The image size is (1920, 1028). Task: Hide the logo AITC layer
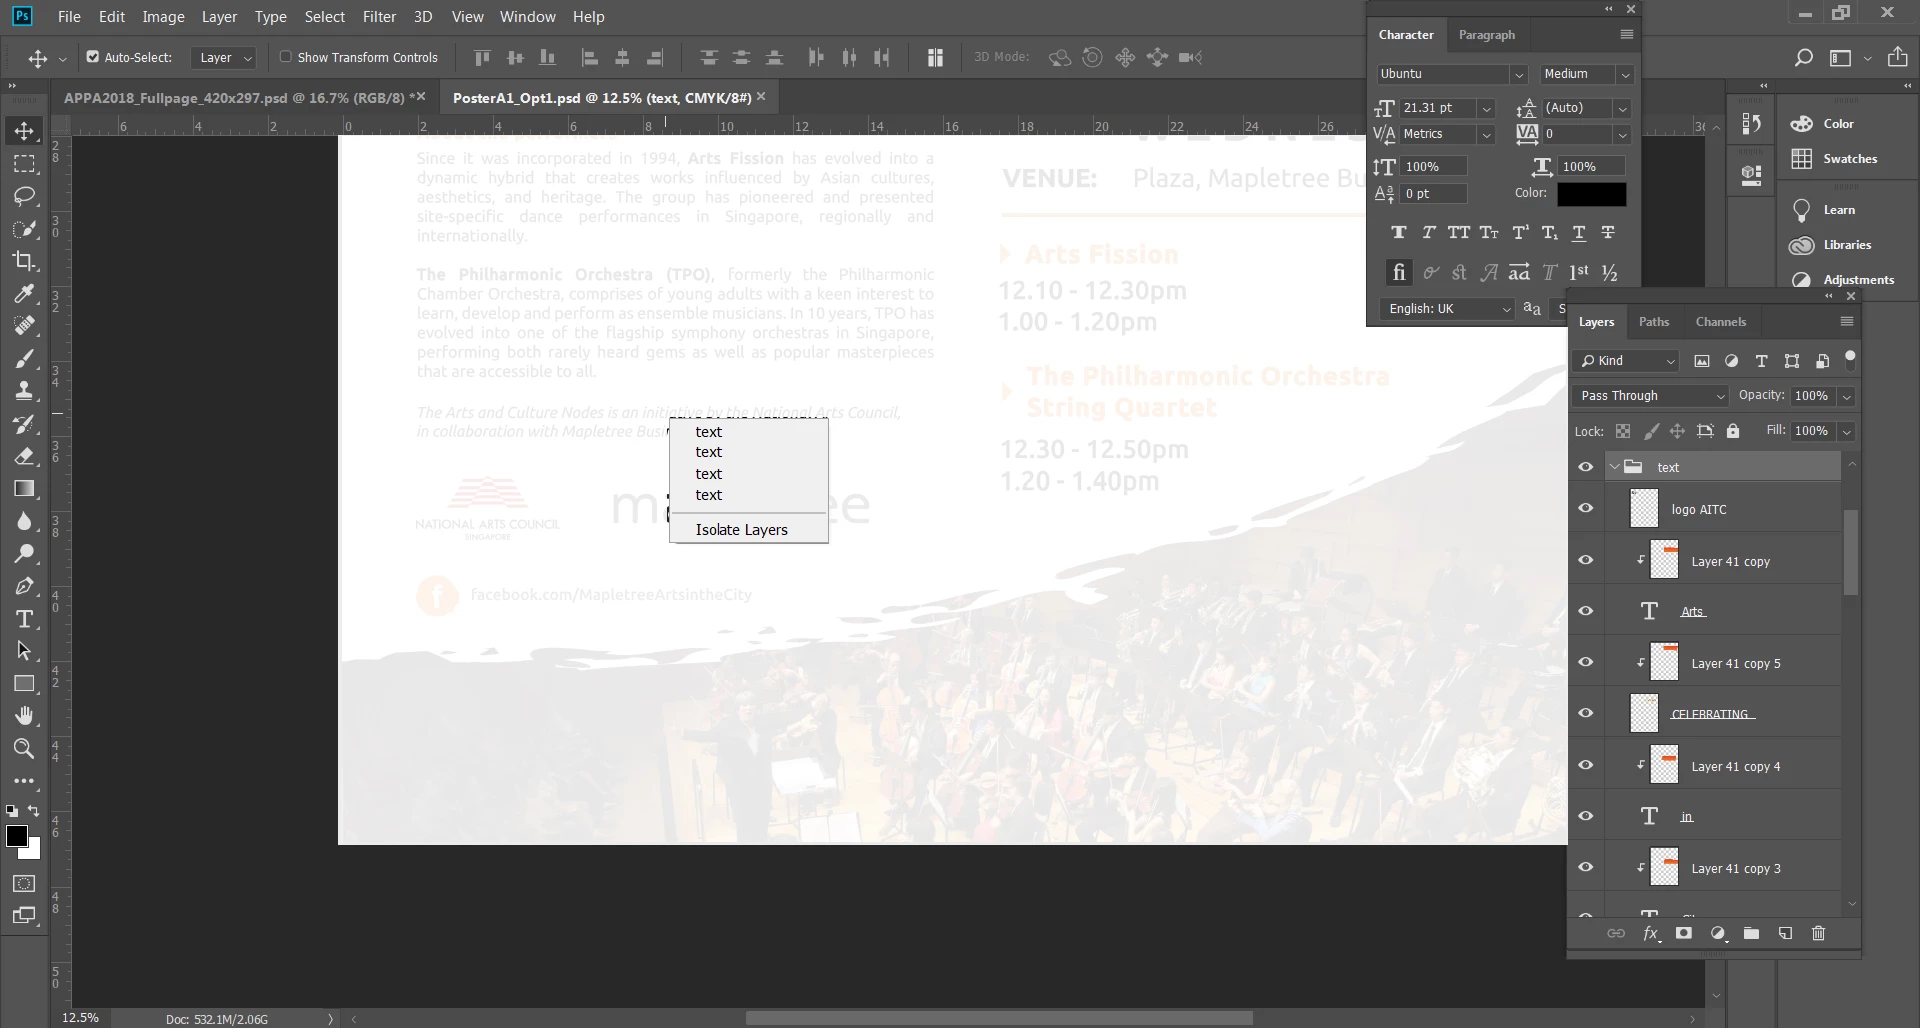click(x=1586, y=509)
